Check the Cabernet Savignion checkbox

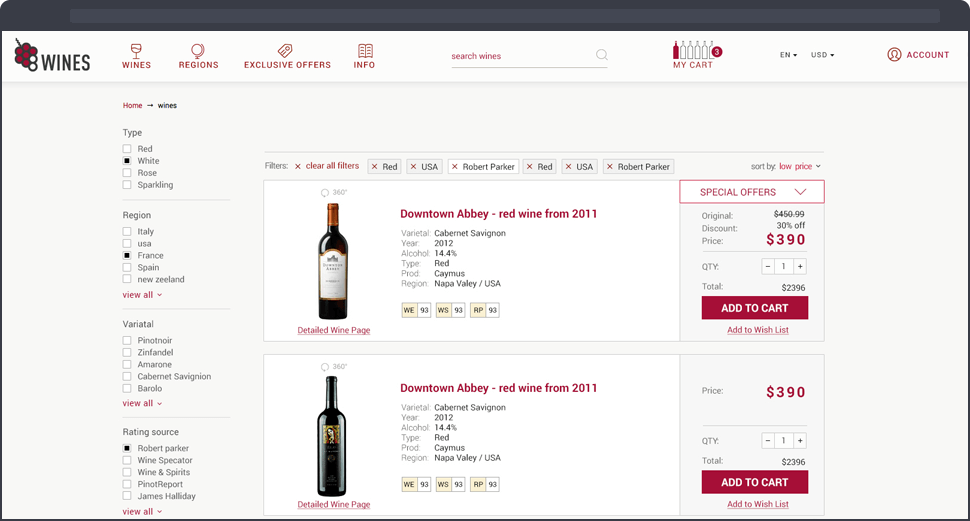(x=127, y=376)
